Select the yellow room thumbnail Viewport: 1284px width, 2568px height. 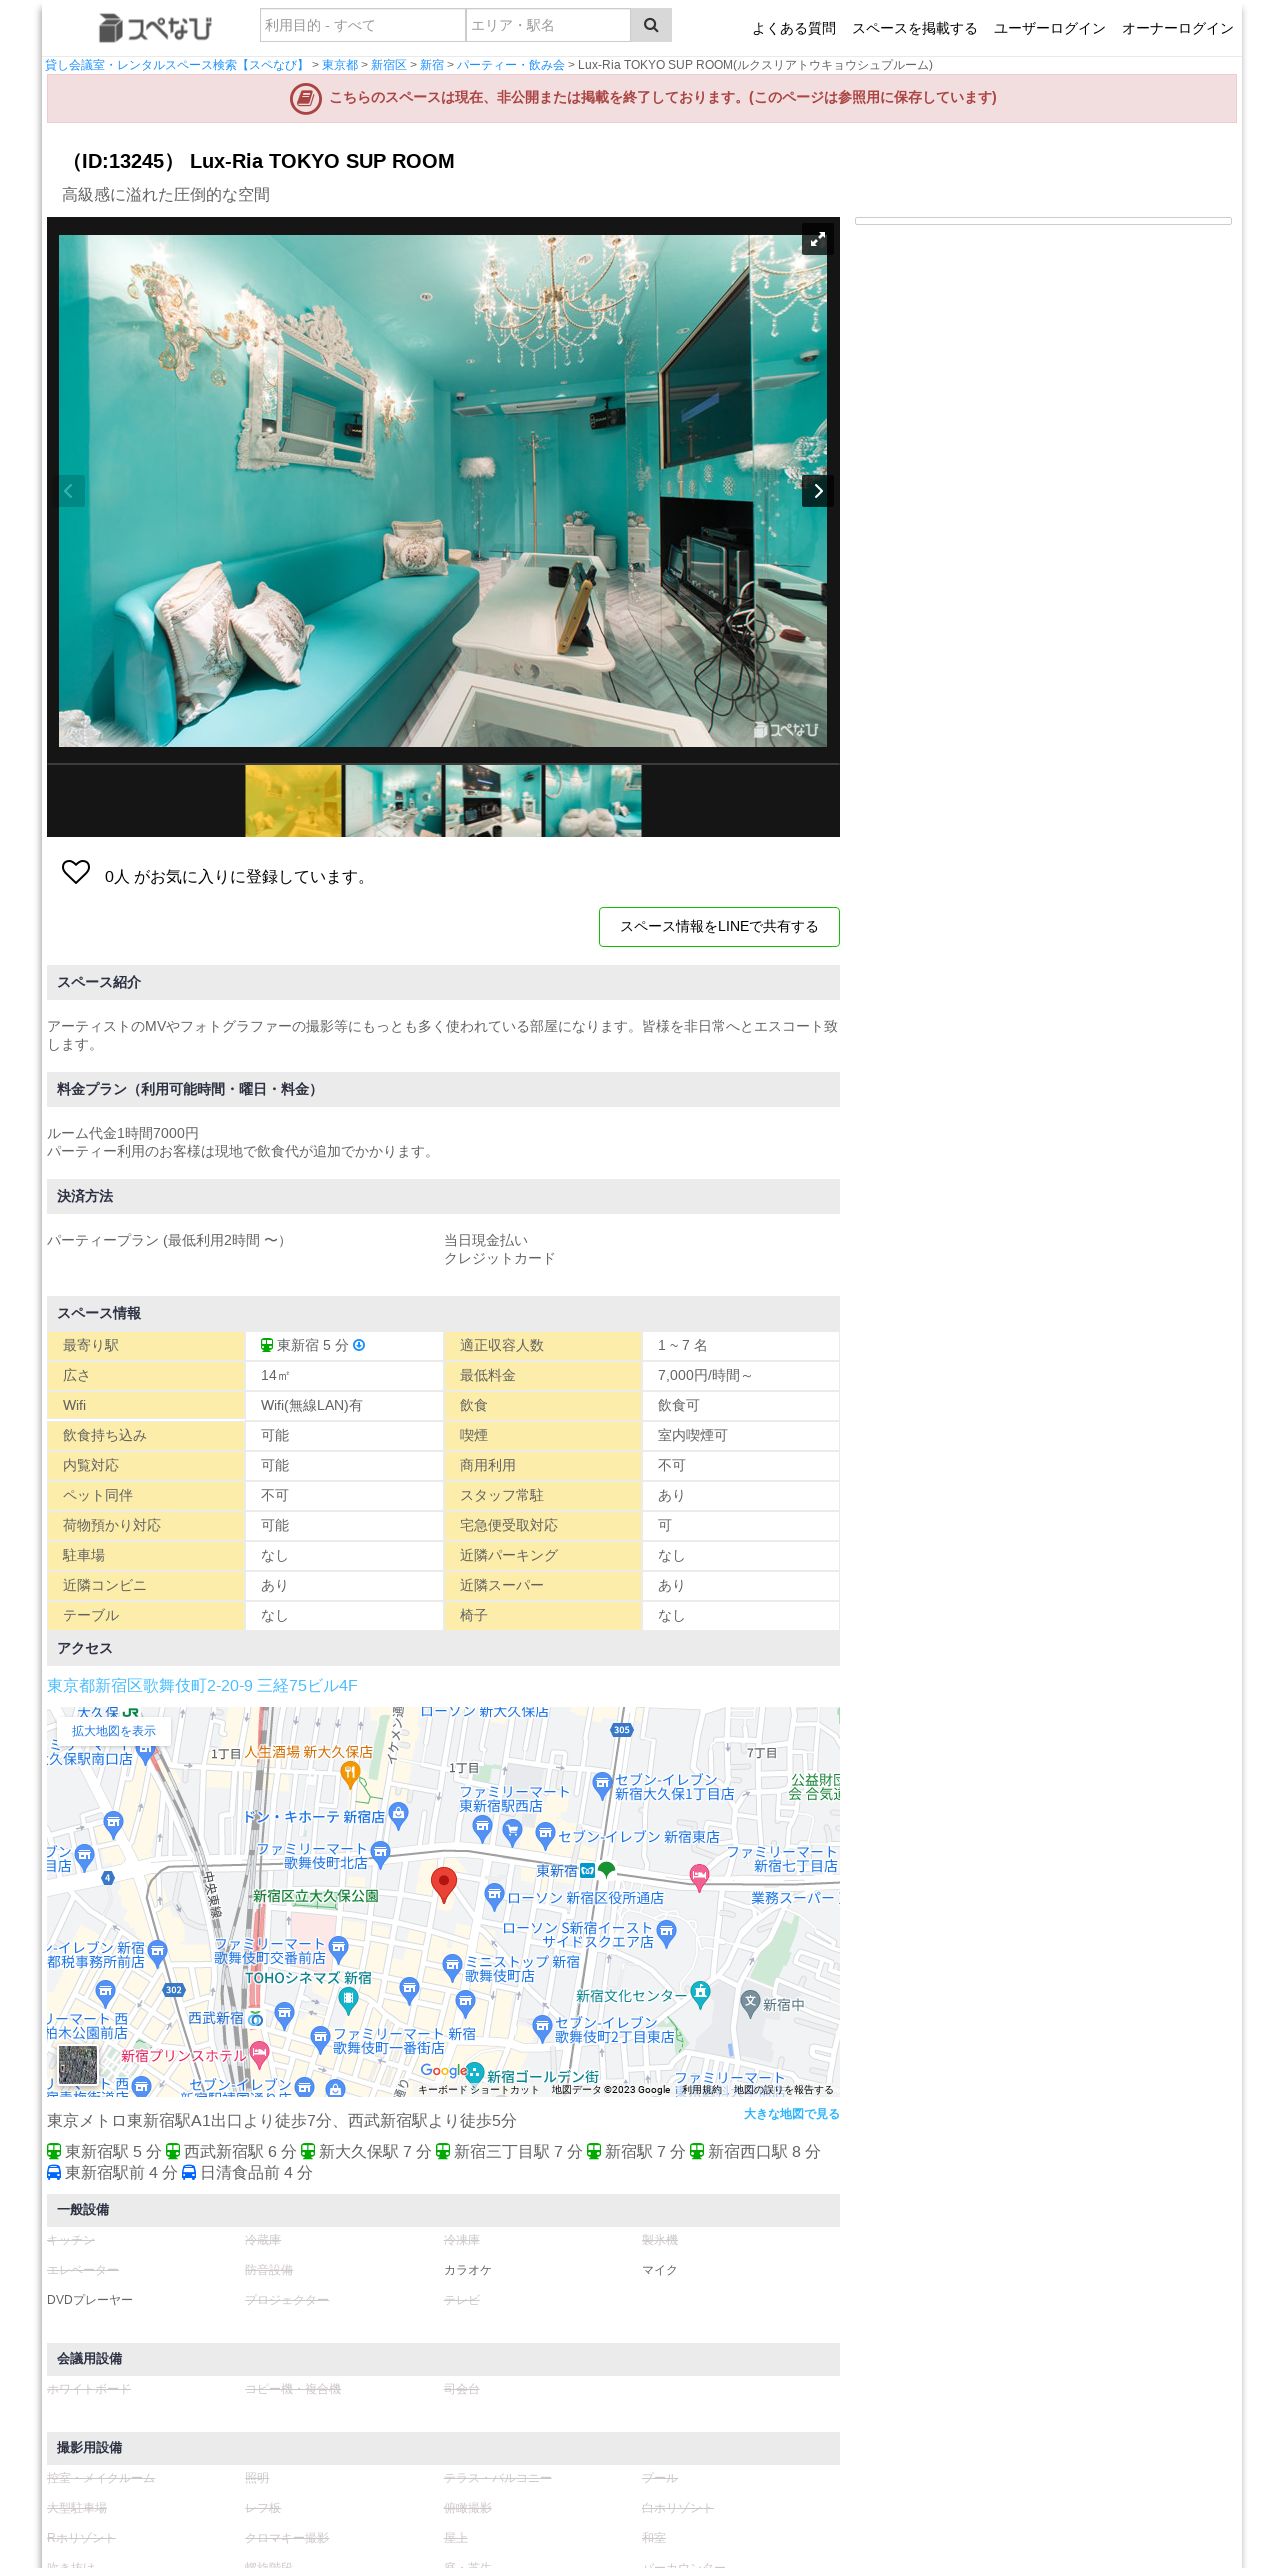tap(293, 800)
